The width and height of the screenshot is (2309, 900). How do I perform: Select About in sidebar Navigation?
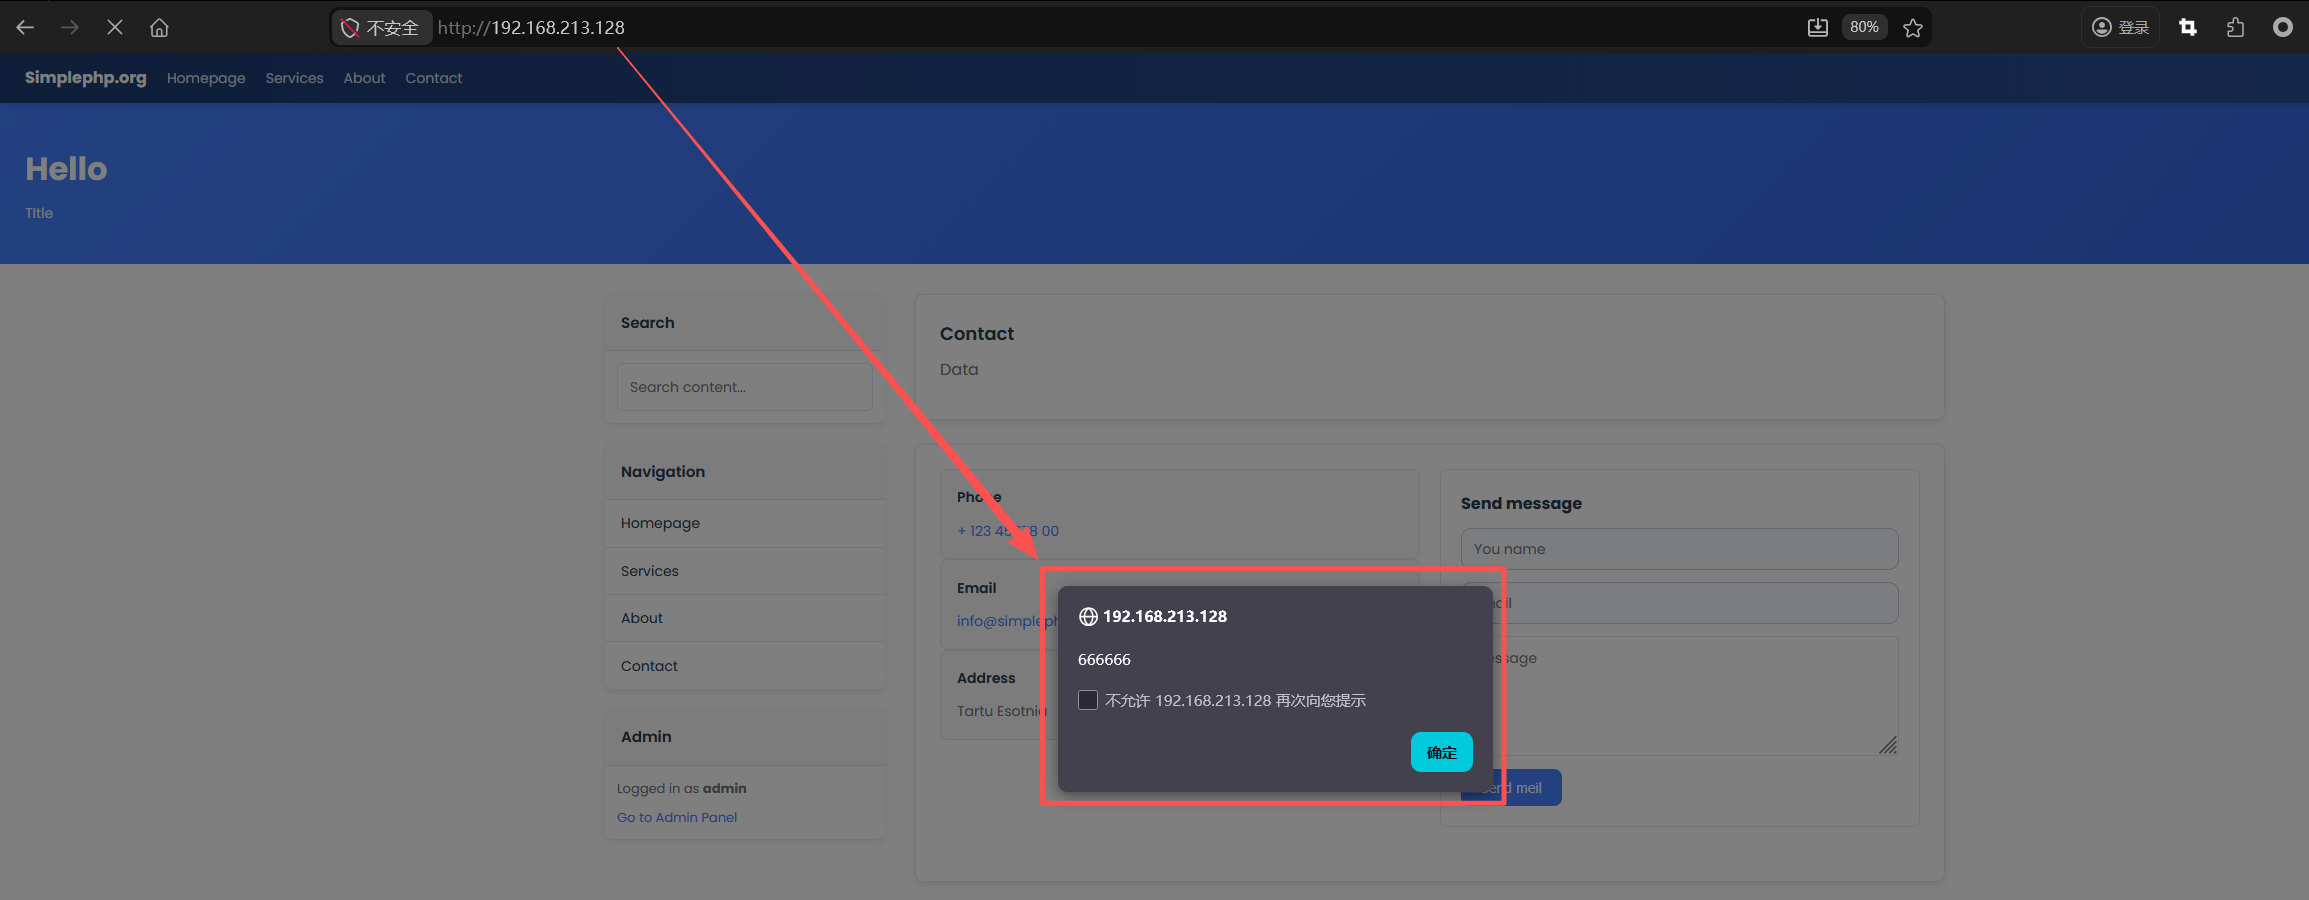tap(745, 618)
